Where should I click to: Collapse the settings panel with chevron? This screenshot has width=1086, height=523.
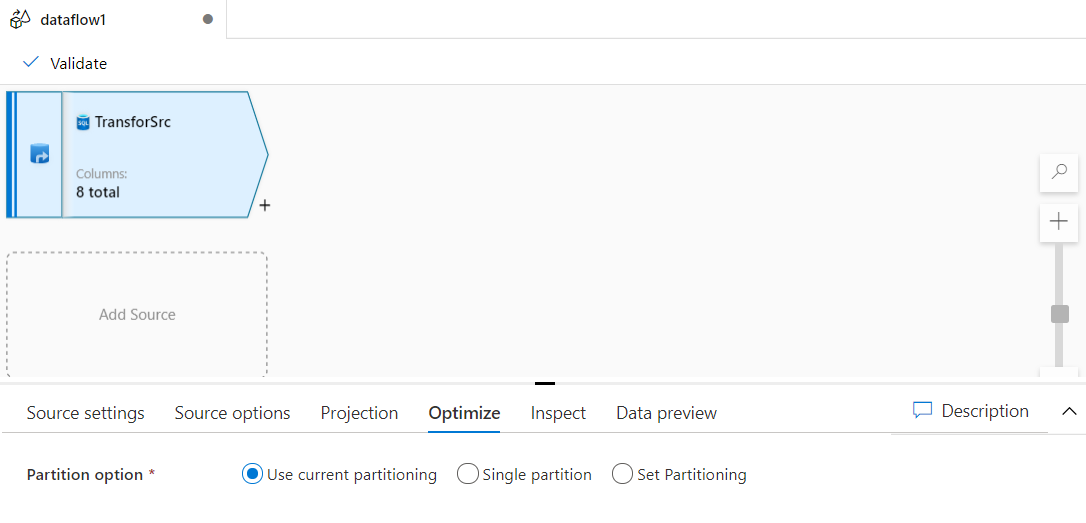pos(1069,411)
